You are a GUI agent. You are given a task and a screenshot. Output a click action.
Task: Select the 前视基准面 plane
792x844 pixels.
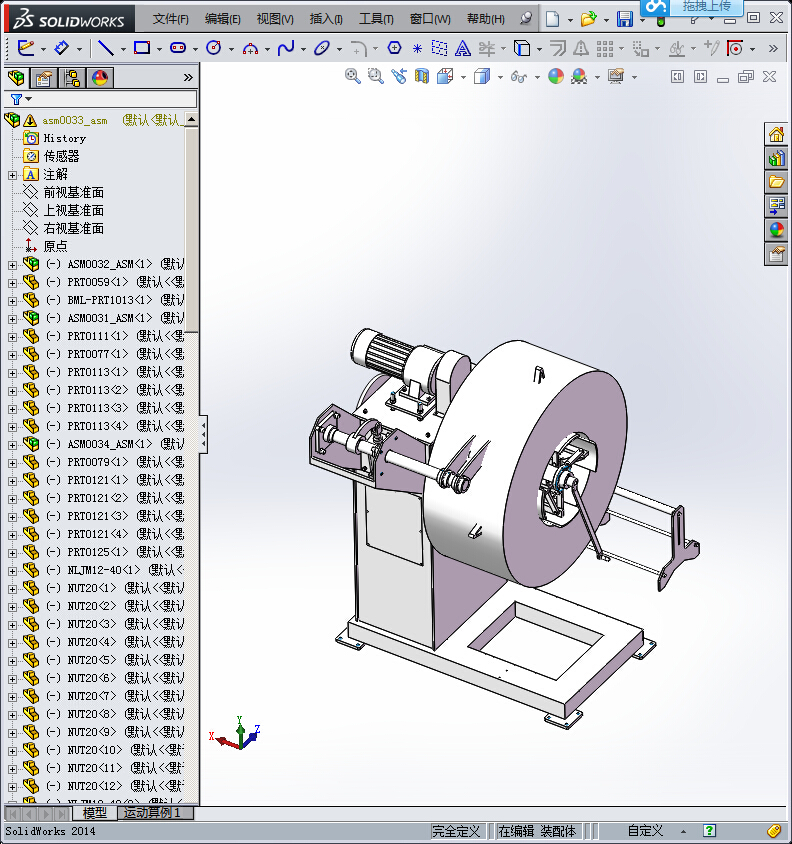pos(73,192)
